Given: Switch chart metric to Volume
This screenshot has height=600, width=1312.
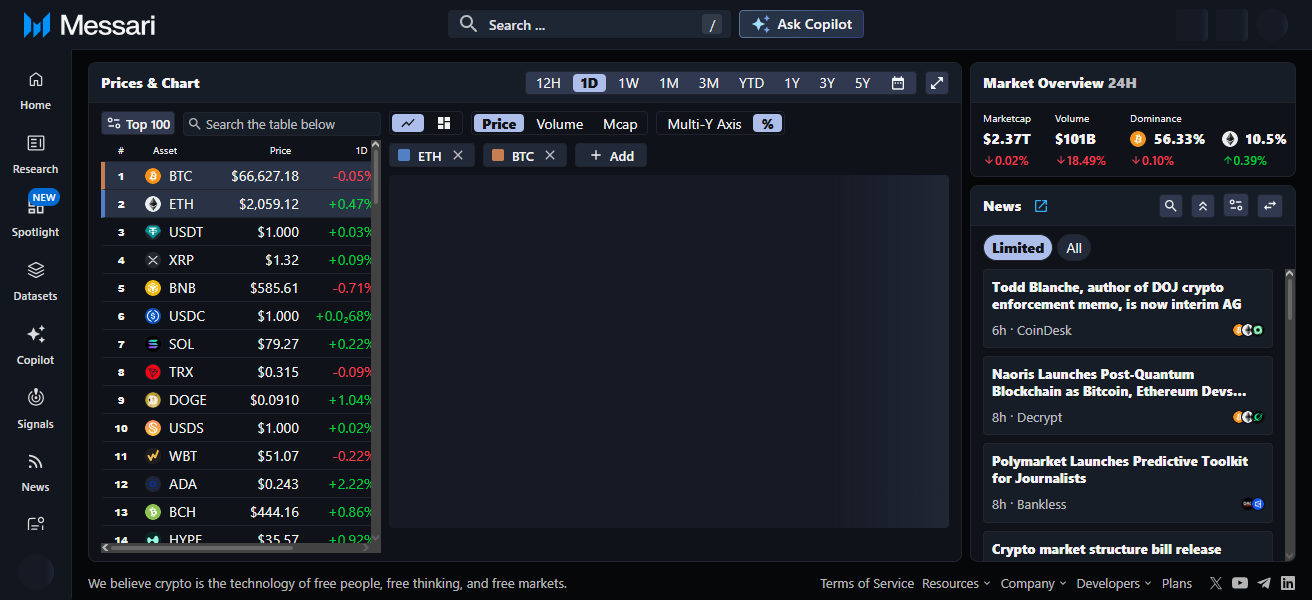Looking at the screenshot, I should [559, 124].
